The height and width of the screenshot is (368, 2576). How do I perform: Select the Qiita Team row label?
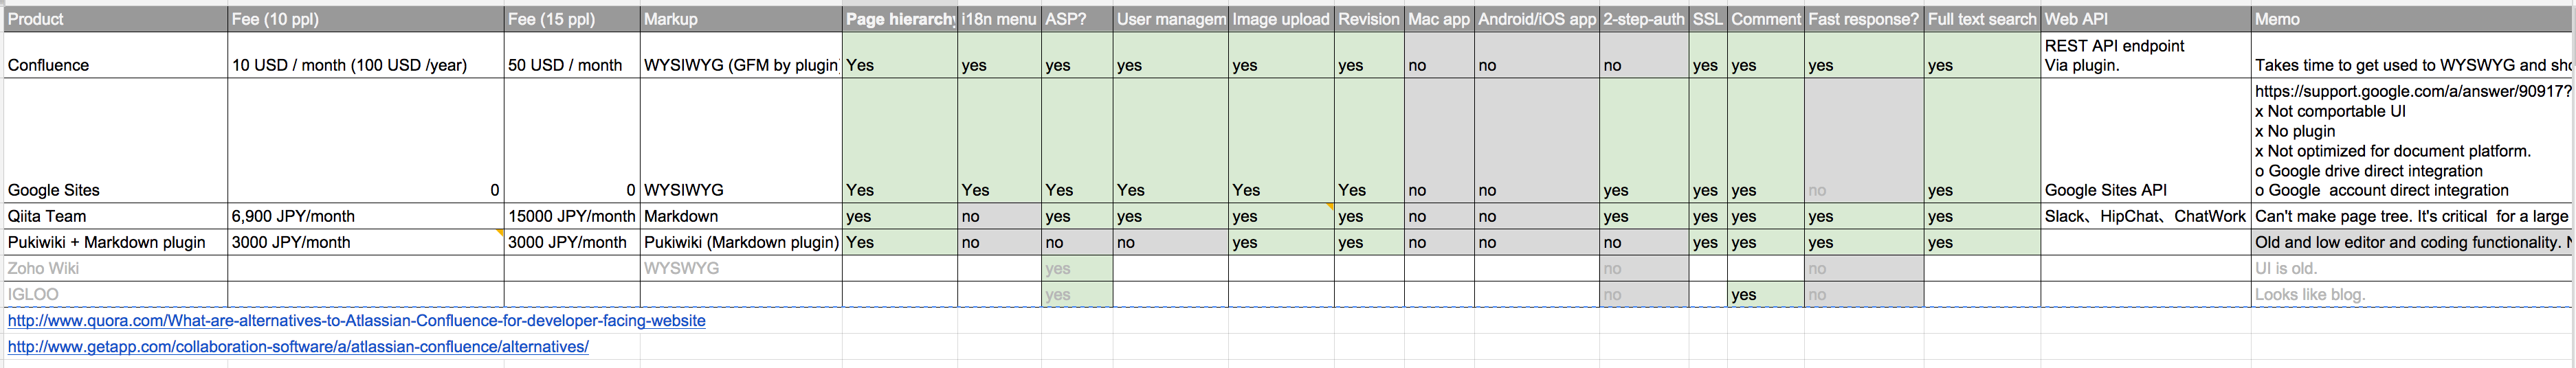(115, 216)
